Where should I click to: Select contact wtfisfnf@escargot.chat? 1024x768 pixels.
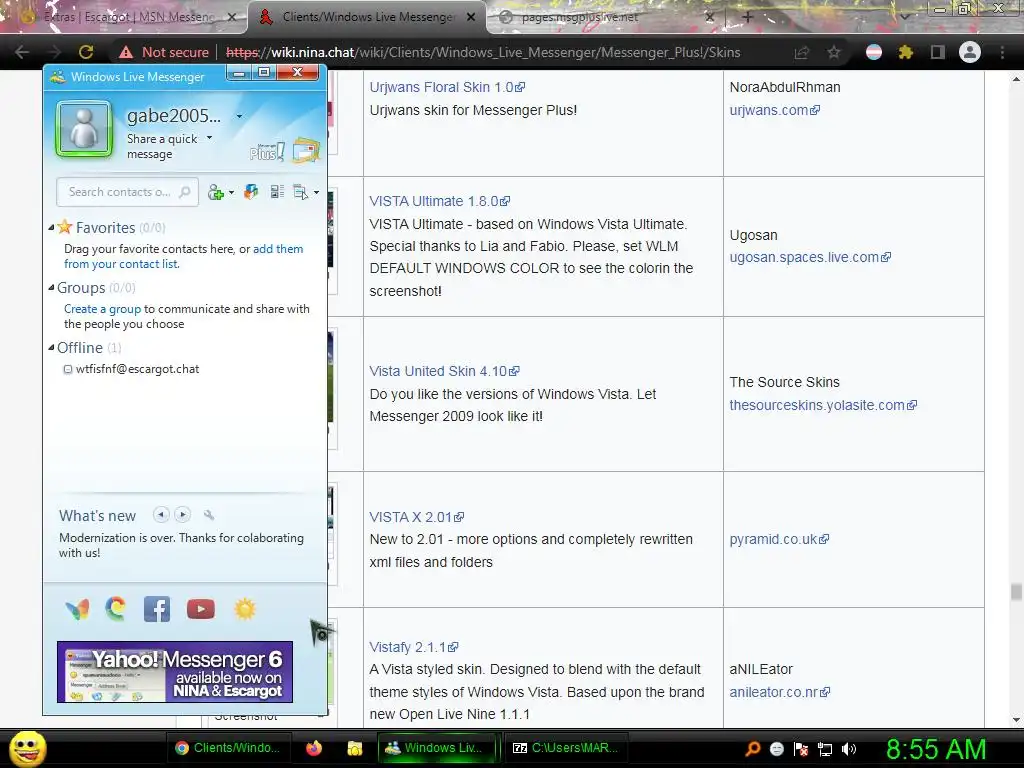click(137, 369)
